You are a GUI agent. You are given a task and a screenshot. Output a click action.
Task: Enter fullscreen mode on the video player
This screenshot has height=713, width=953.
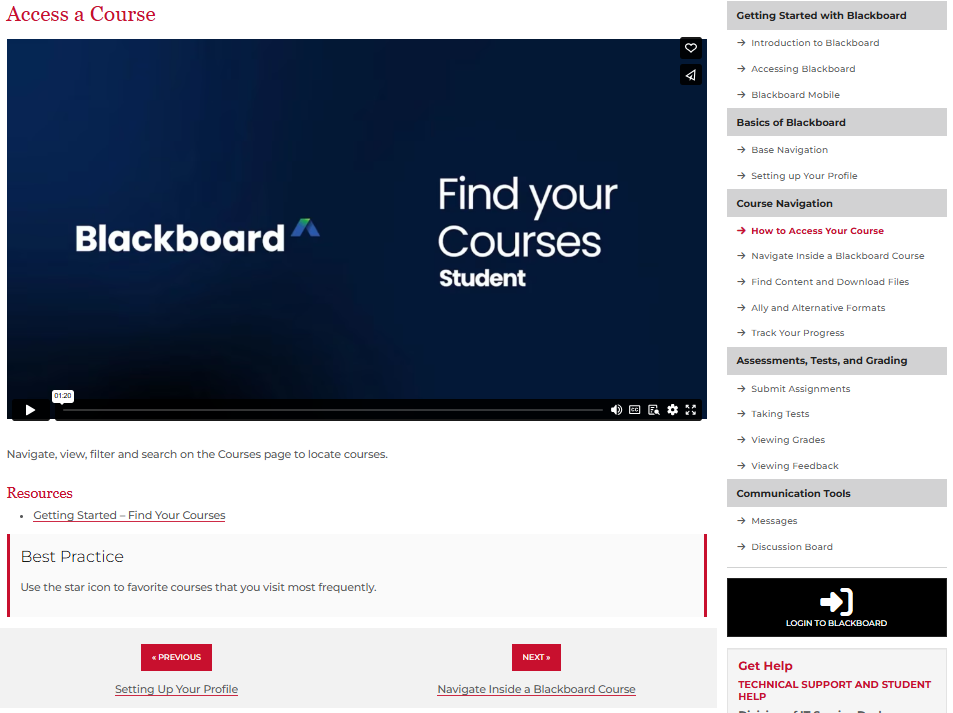click(x=690, y=409)
